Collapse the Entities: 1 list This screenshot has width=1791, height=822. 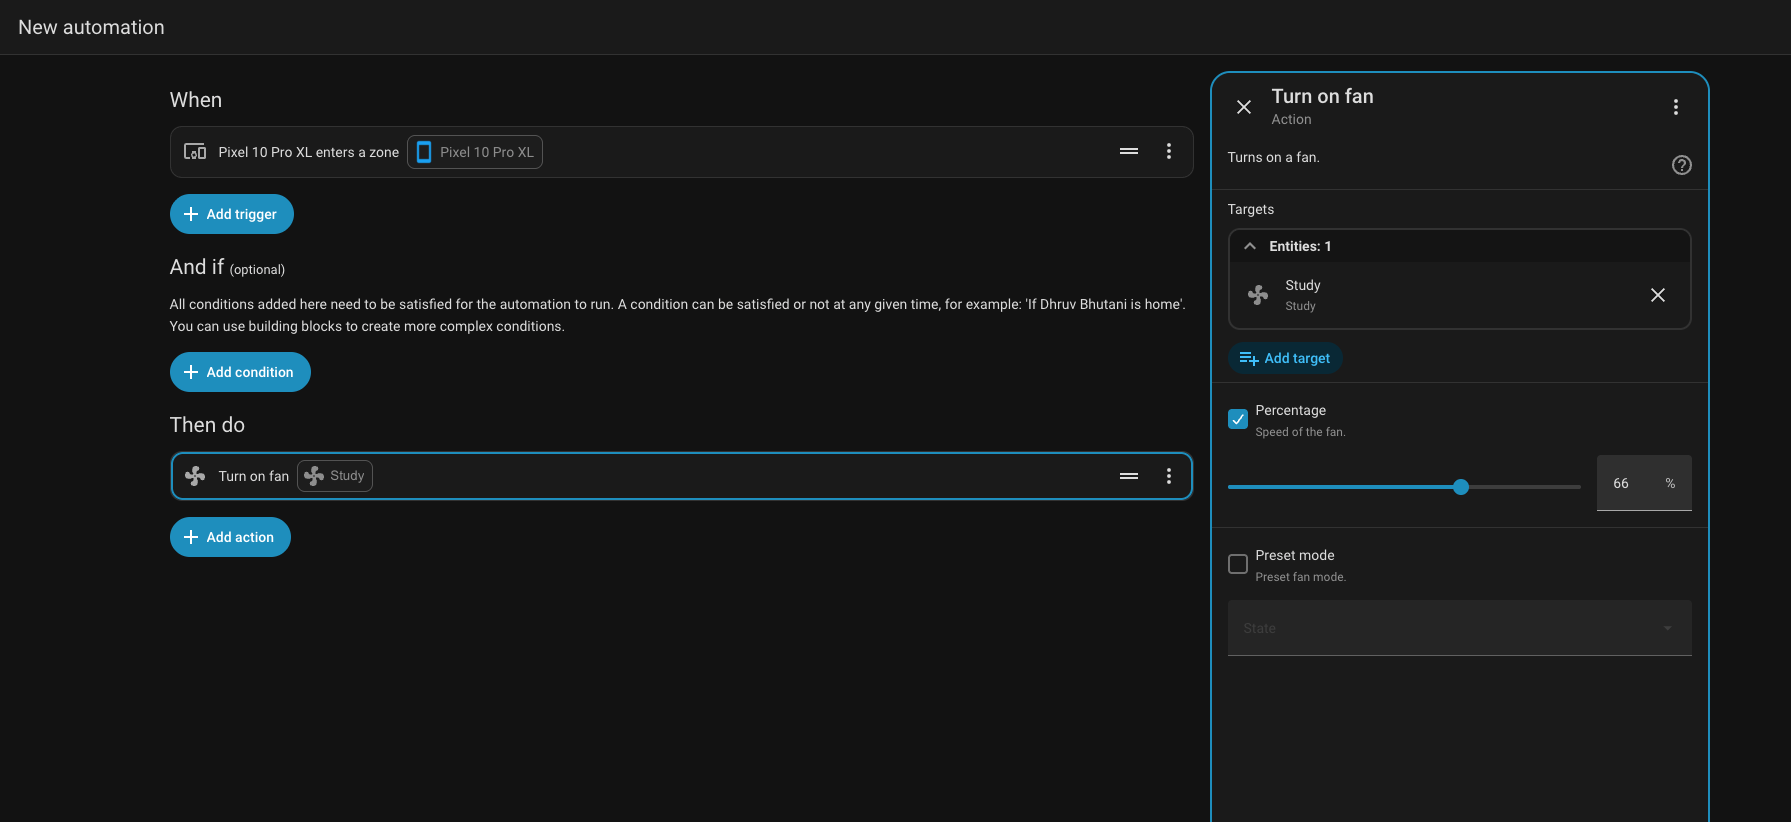click(1249, 246)
